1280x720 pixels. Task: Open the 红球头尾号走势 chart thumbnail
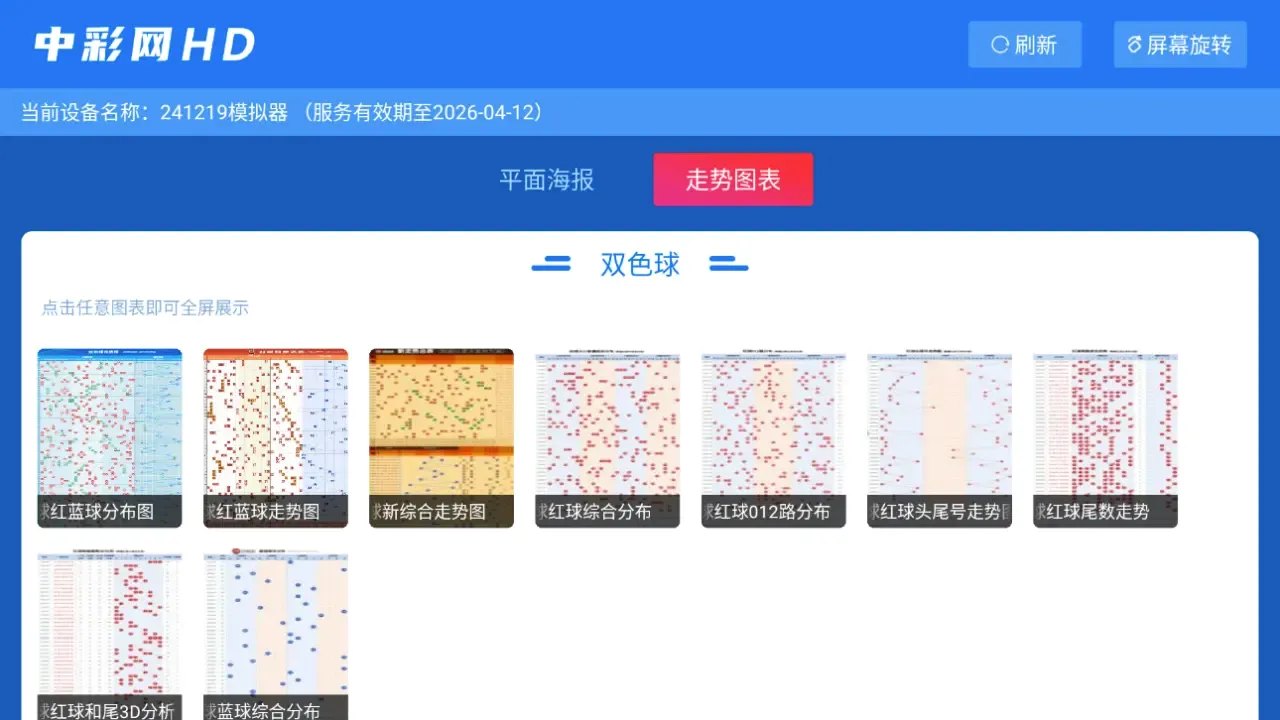tap(940, 438)
